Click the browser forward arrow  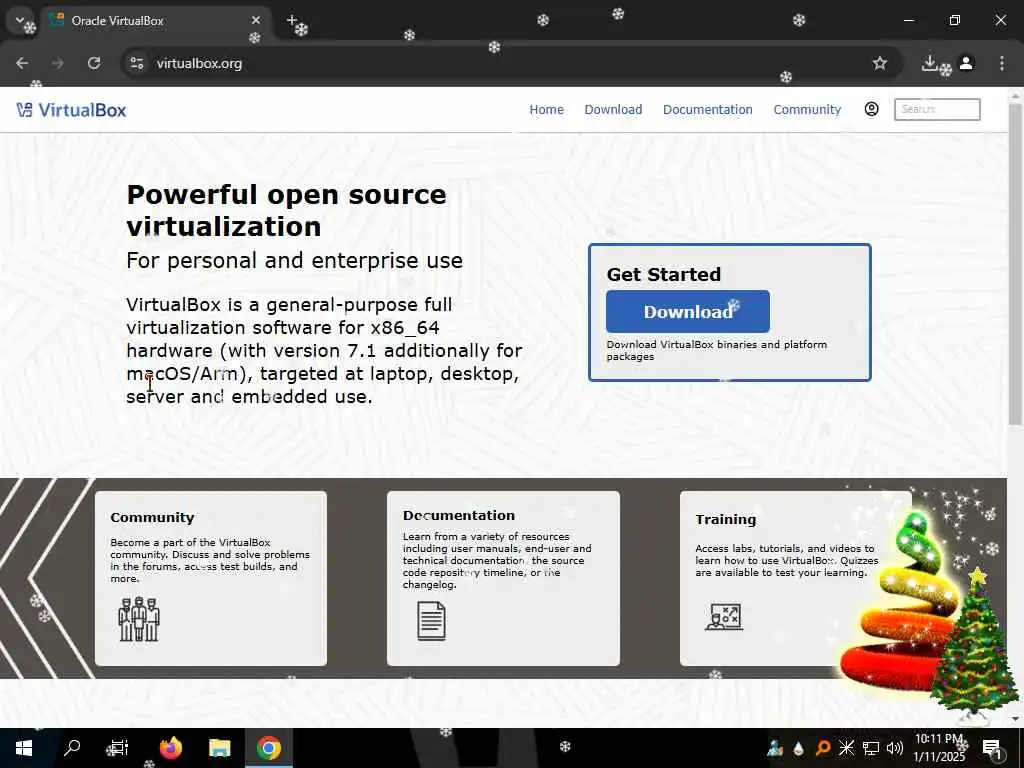[x=58, y=63]
